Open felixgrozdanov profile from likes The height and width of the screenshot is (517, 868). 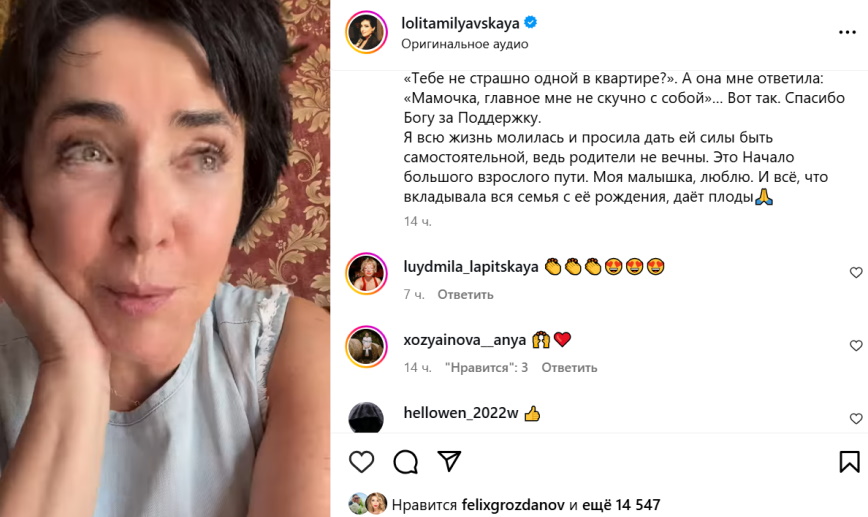[513, 505]
